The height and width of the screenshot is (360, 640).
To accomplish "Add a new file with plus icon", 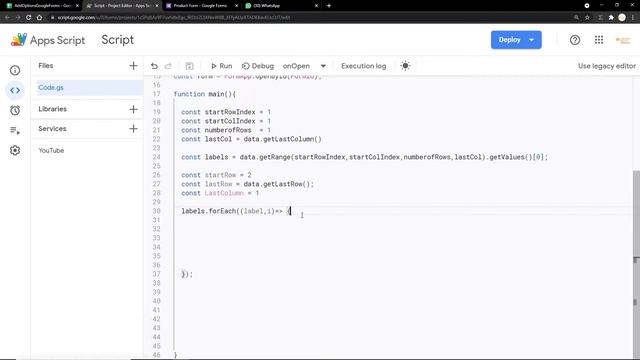I will coord(133,66).
